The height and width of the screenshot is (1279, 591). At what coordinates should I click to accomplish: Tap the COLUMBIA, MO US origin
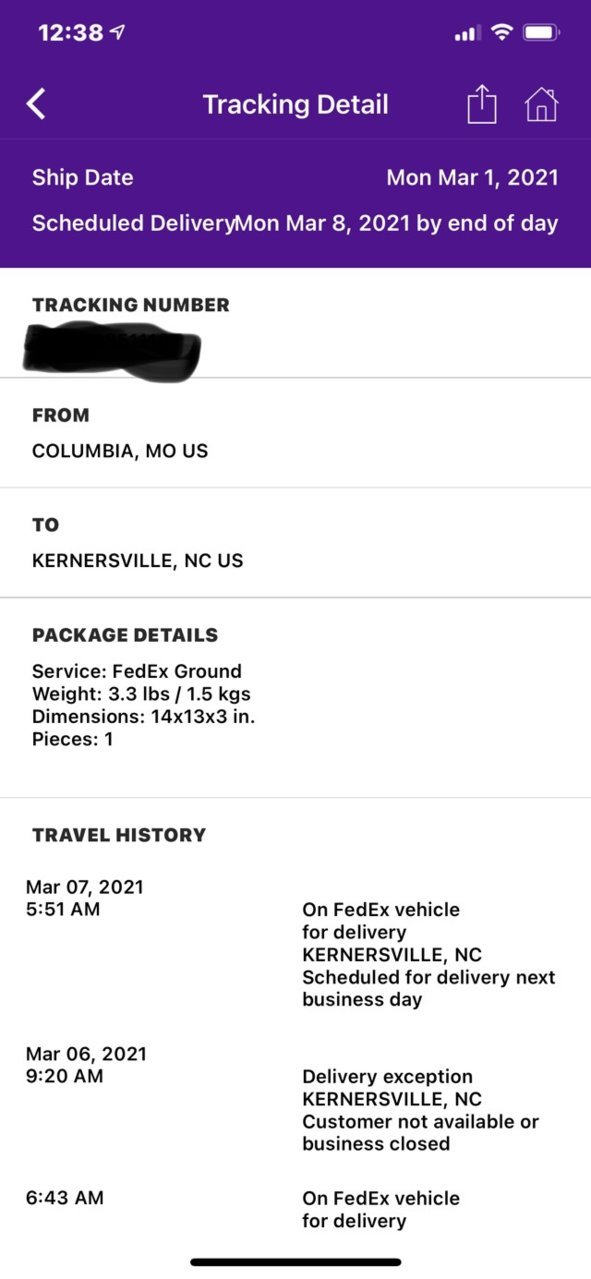120,451
